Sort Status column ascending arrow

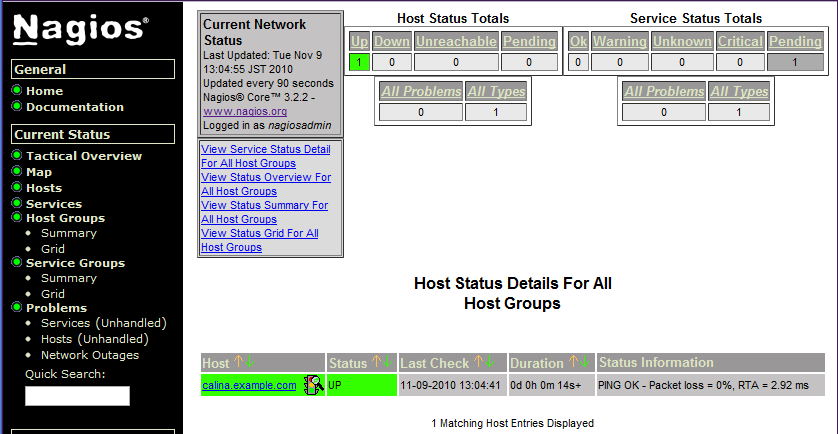(377, 363)
